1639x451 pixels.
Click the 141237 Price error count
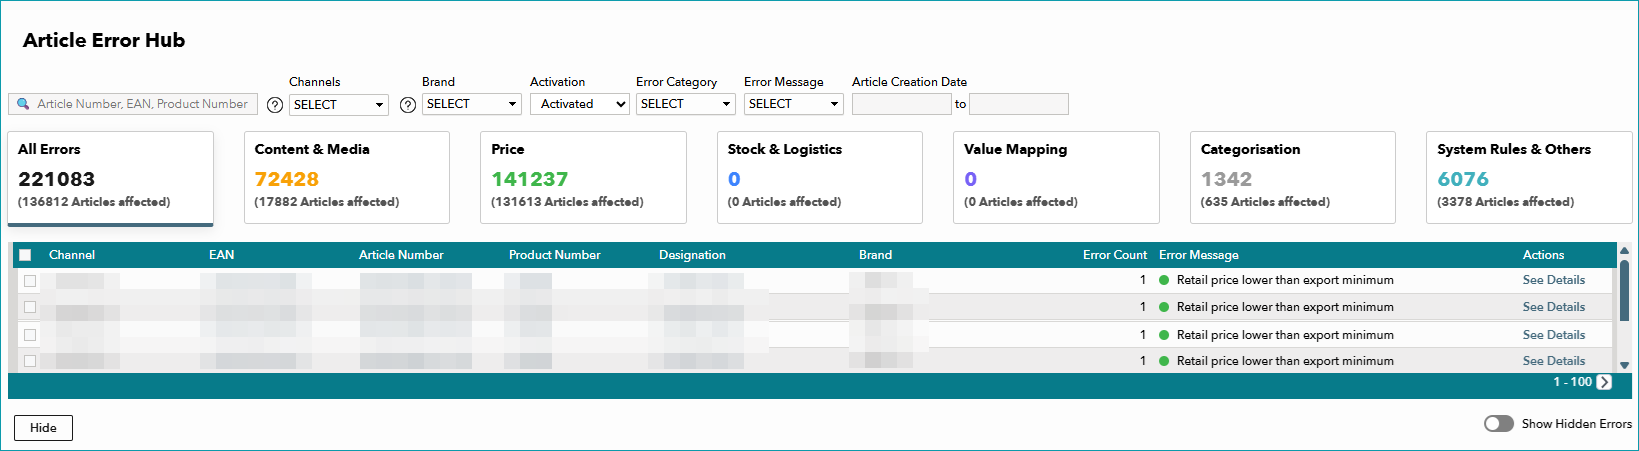coord(530,179)
